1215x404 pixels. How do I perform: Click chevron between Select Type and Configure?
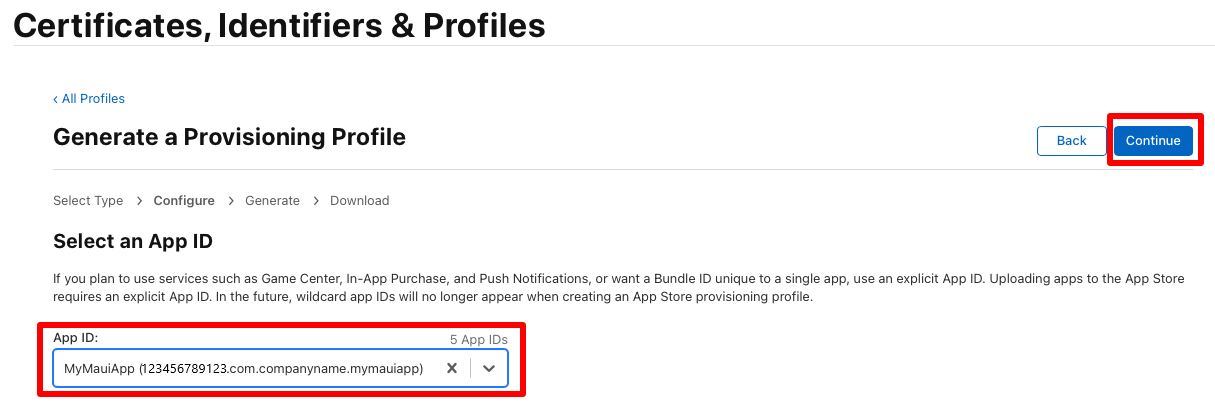coord(139,201)
